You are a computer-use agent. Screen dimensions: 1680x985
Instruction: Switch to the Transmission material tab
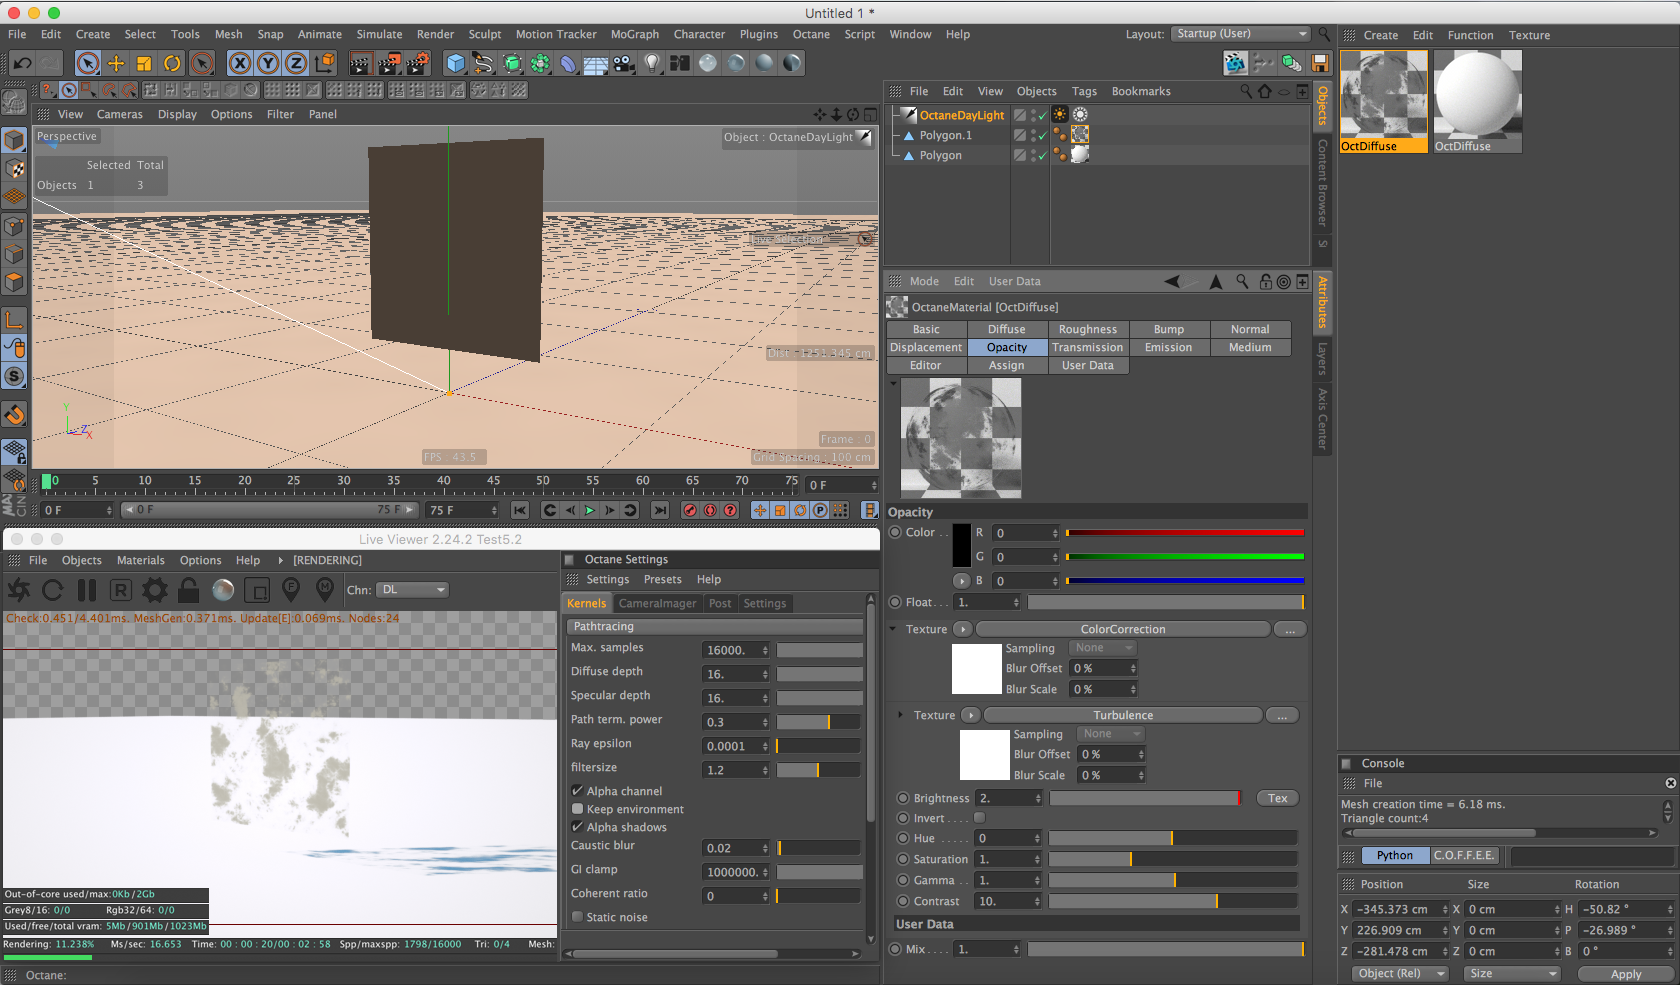(x=1087, y=347)
